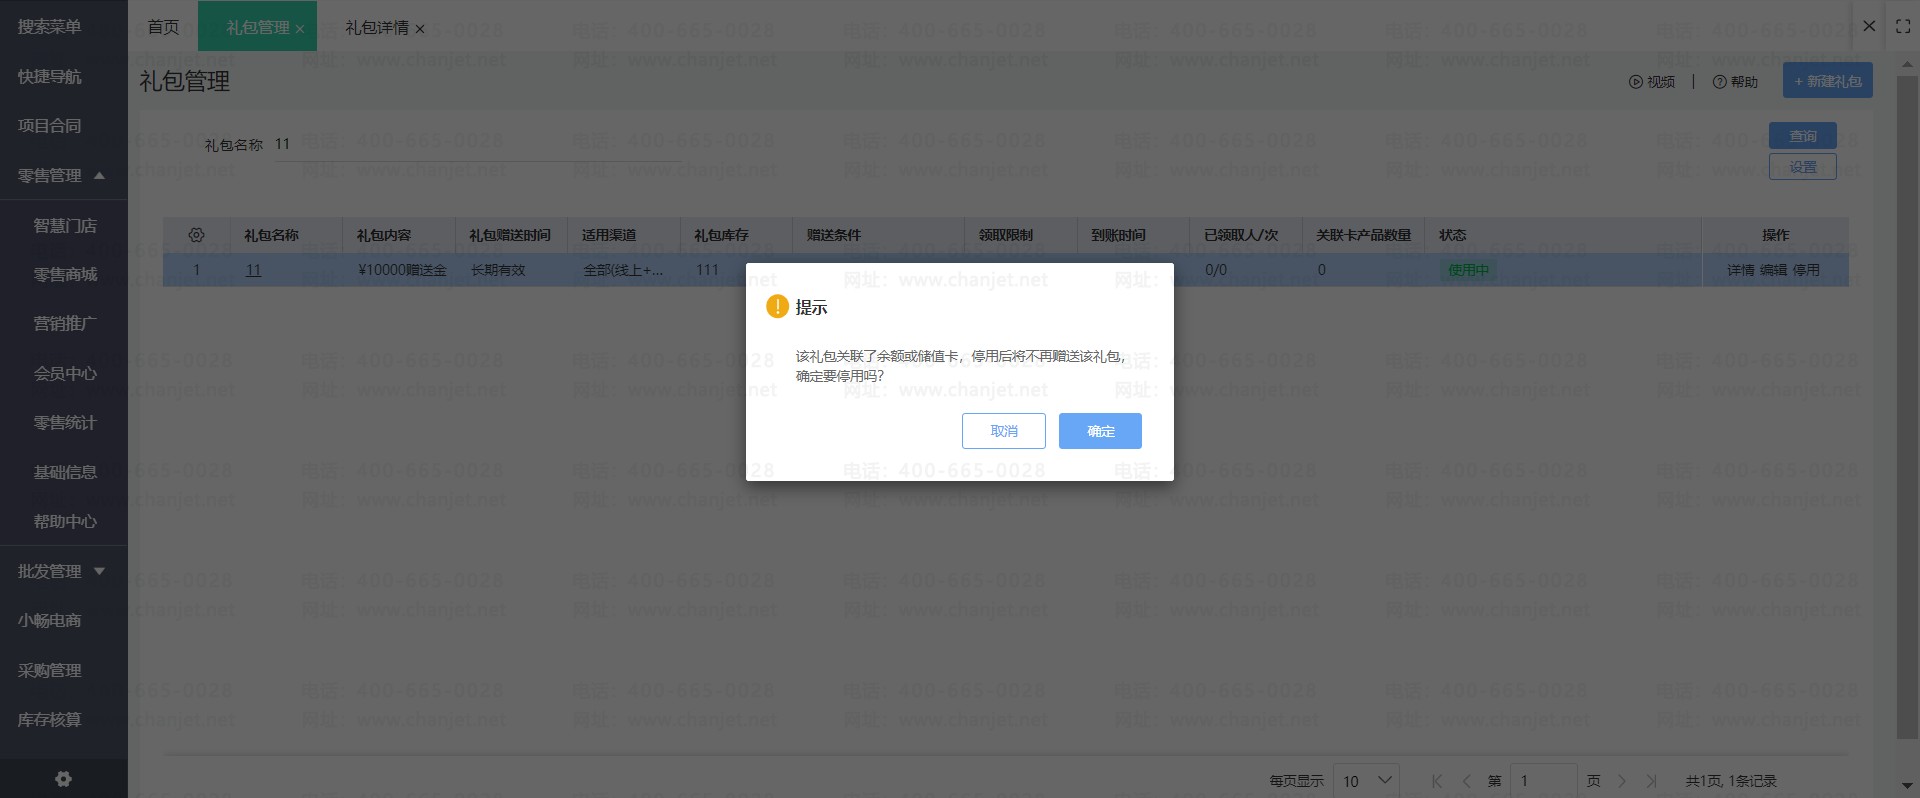Viewport: 1920px width, 798px height.
Task: Open 帮助中心 submenu item
Action: click(64, 521)
